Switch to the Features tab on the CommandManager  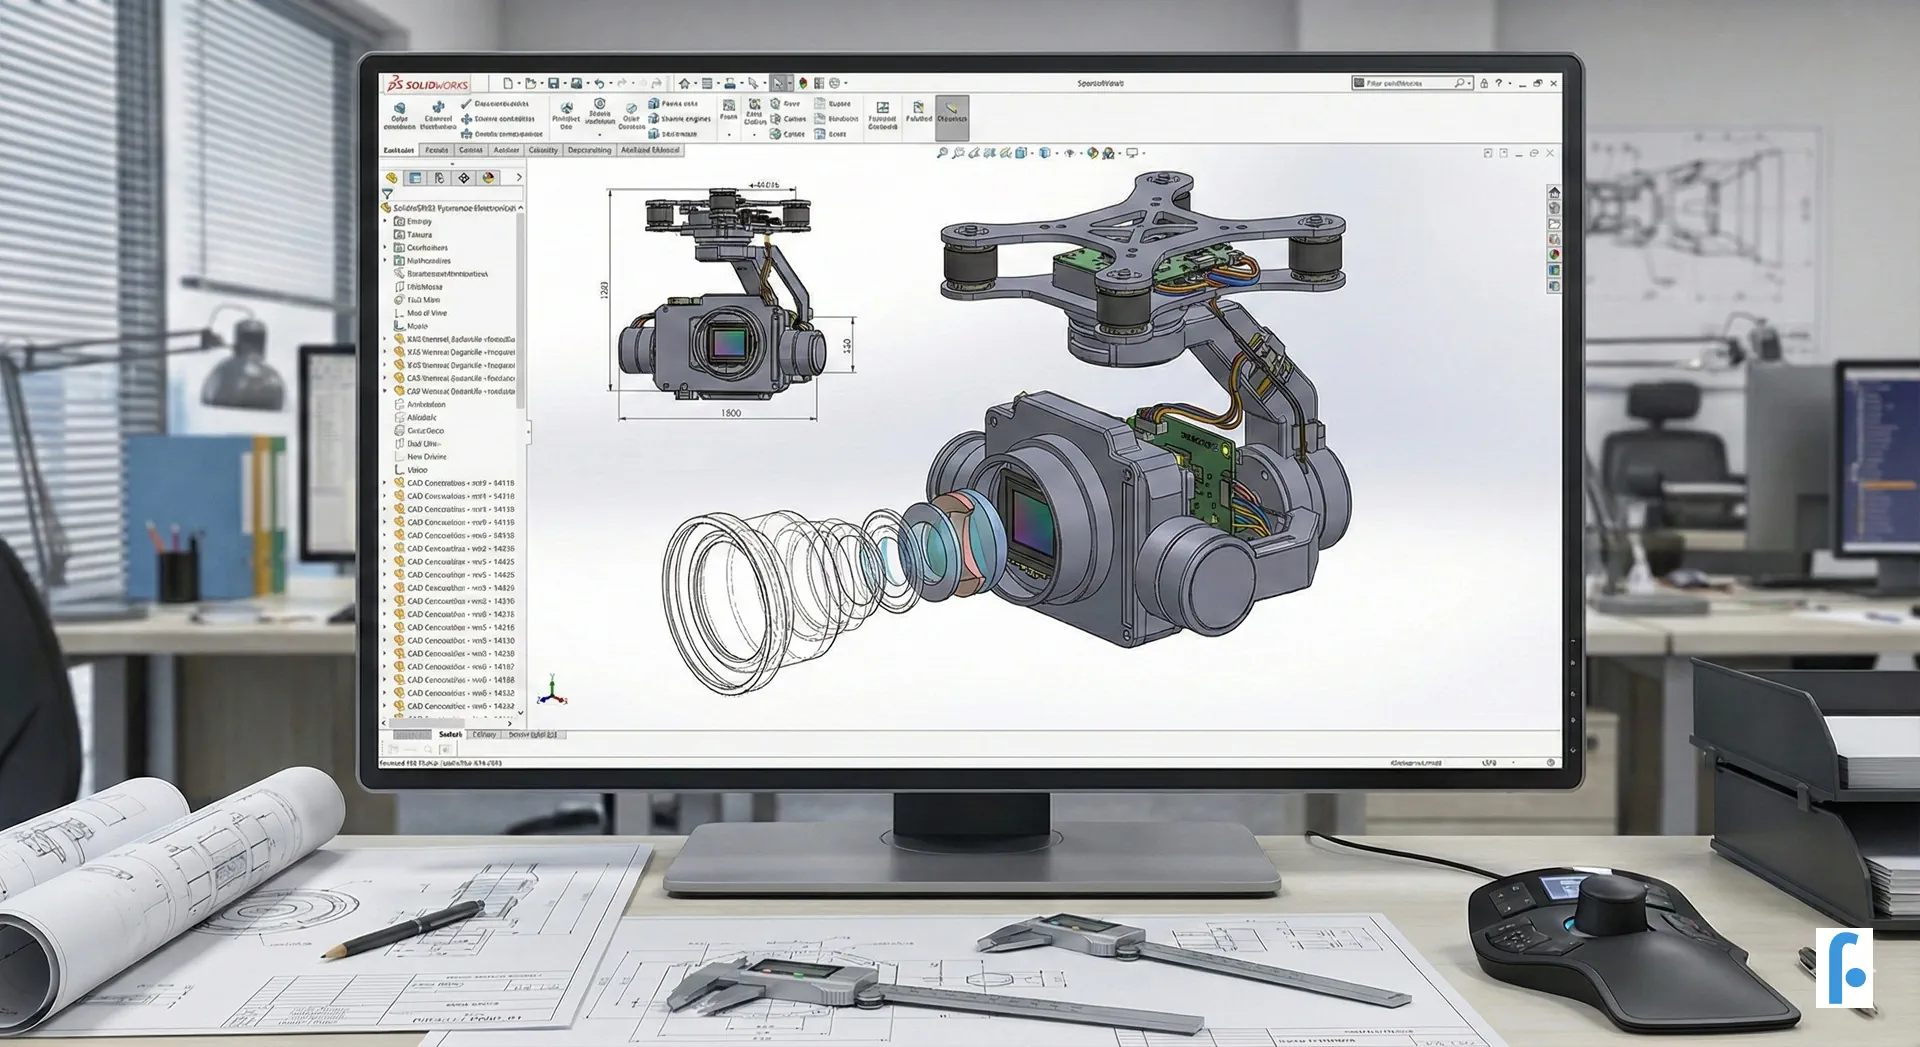(436, 150)
